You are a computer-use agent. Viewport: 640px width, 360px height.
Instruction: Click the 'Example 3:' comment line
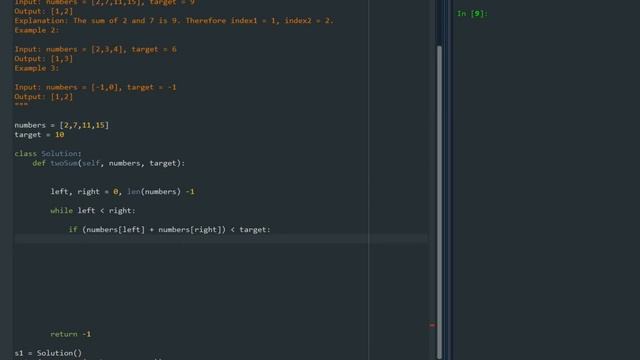coord(37,68)
